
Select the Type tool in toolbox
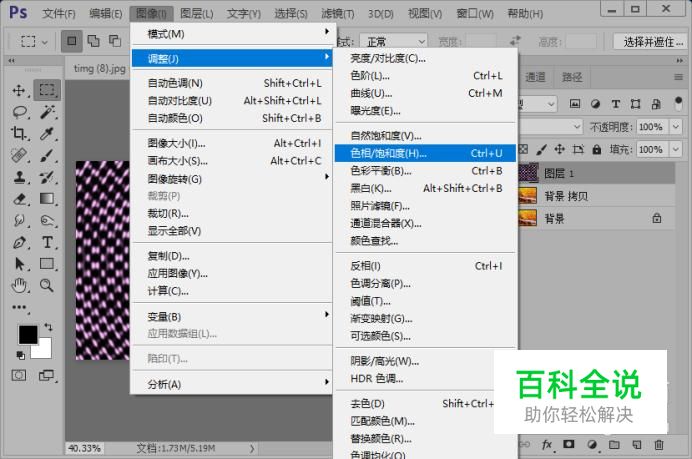click(47, 242)
